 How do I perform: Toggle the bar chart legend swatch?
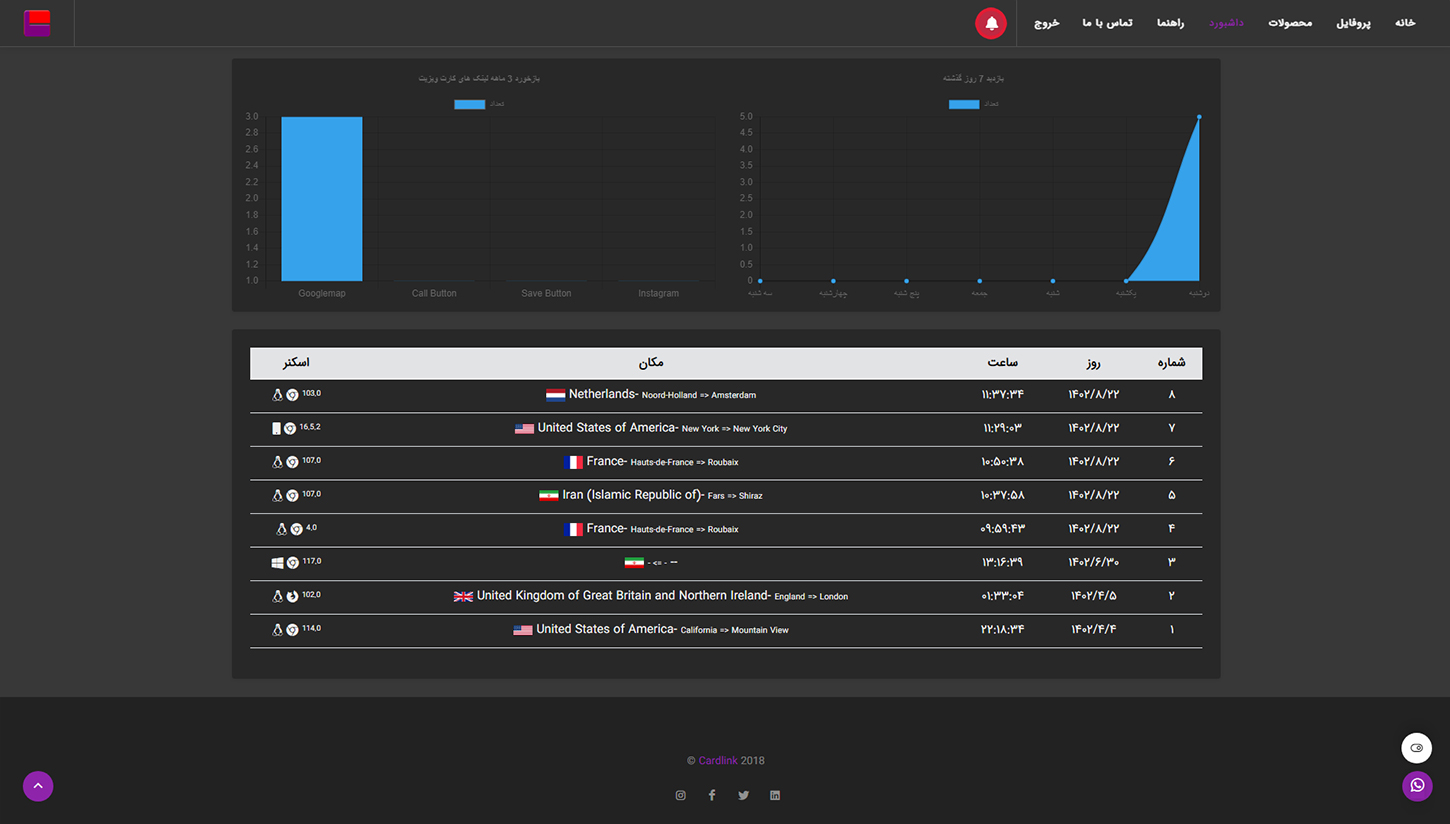tap(470, 104)
